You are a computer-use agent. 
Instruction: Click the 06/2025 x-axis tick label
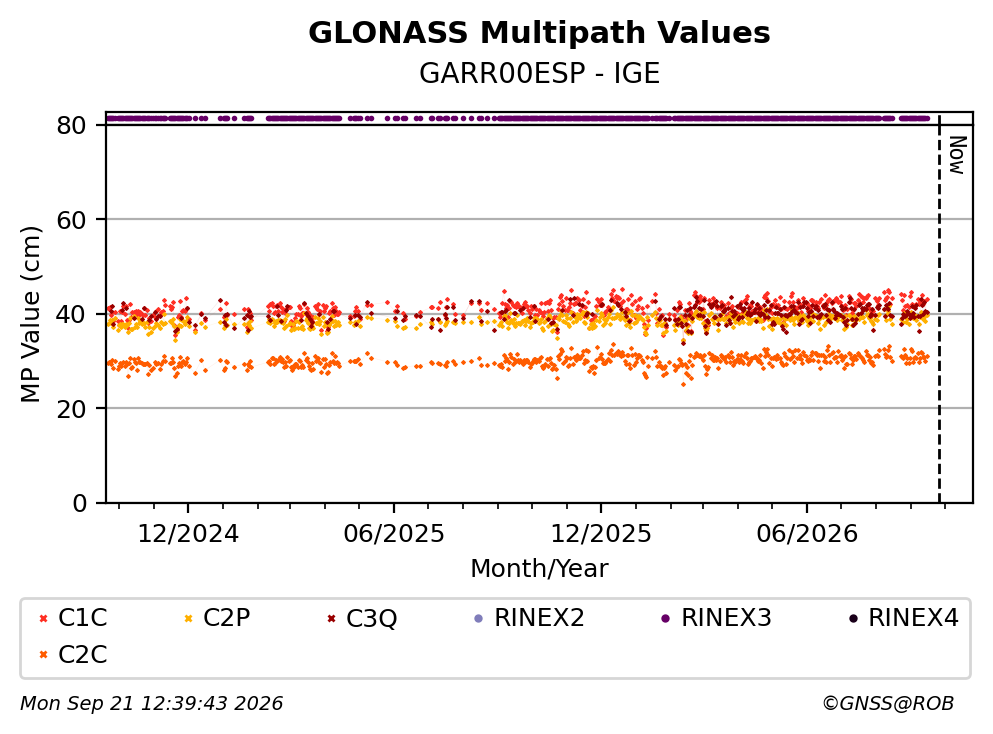(x=394, y=533)
